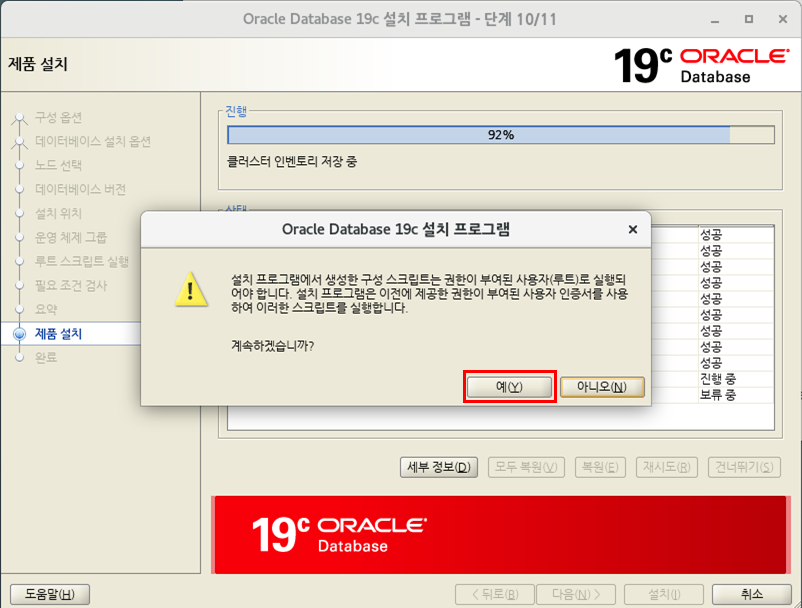Image resolution: width=802 pixels, height=608 pixels.
Task: Select the 노드 선택 step
Action: click(x=58, y=165)
